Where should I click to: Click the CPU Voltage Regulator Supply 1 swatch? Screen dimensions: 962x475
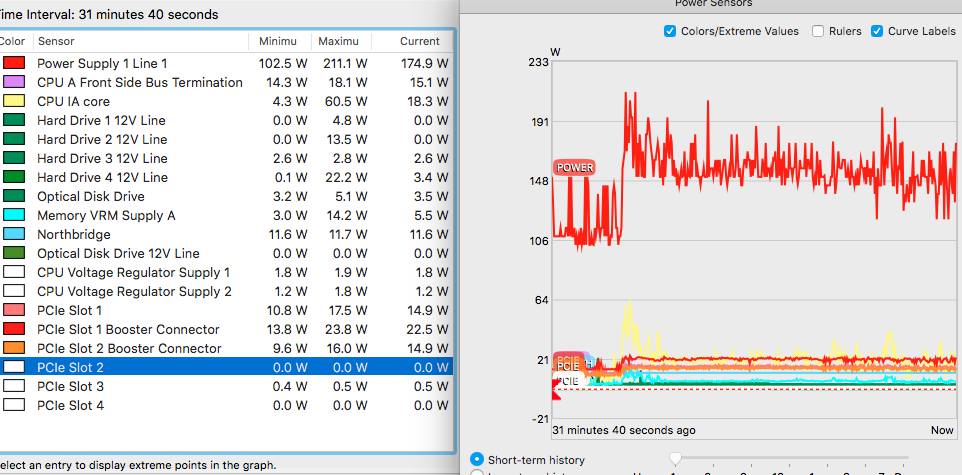click(13, 272)
